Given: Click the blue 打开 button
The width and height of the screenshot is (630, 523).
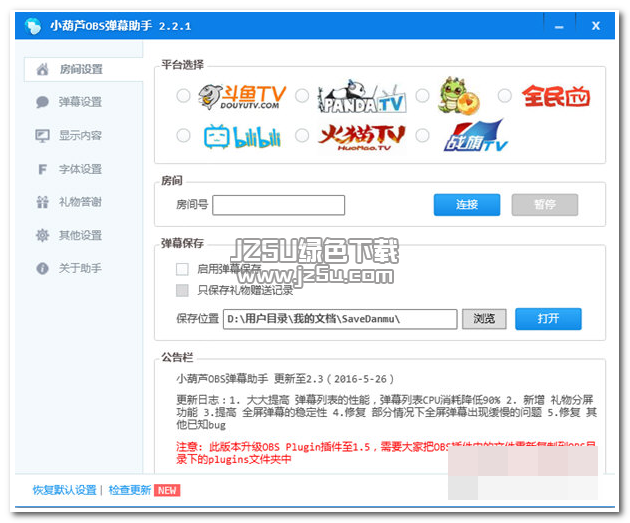Looking at the screenshot, I should (548, 319).
